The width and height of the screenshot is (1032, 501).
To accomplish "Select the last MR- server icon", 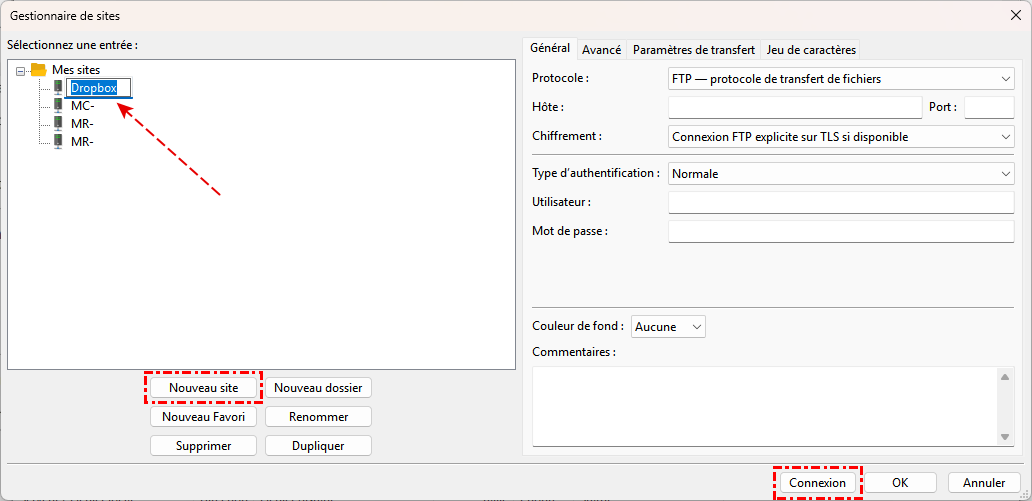I will click(x=58, y=141).
